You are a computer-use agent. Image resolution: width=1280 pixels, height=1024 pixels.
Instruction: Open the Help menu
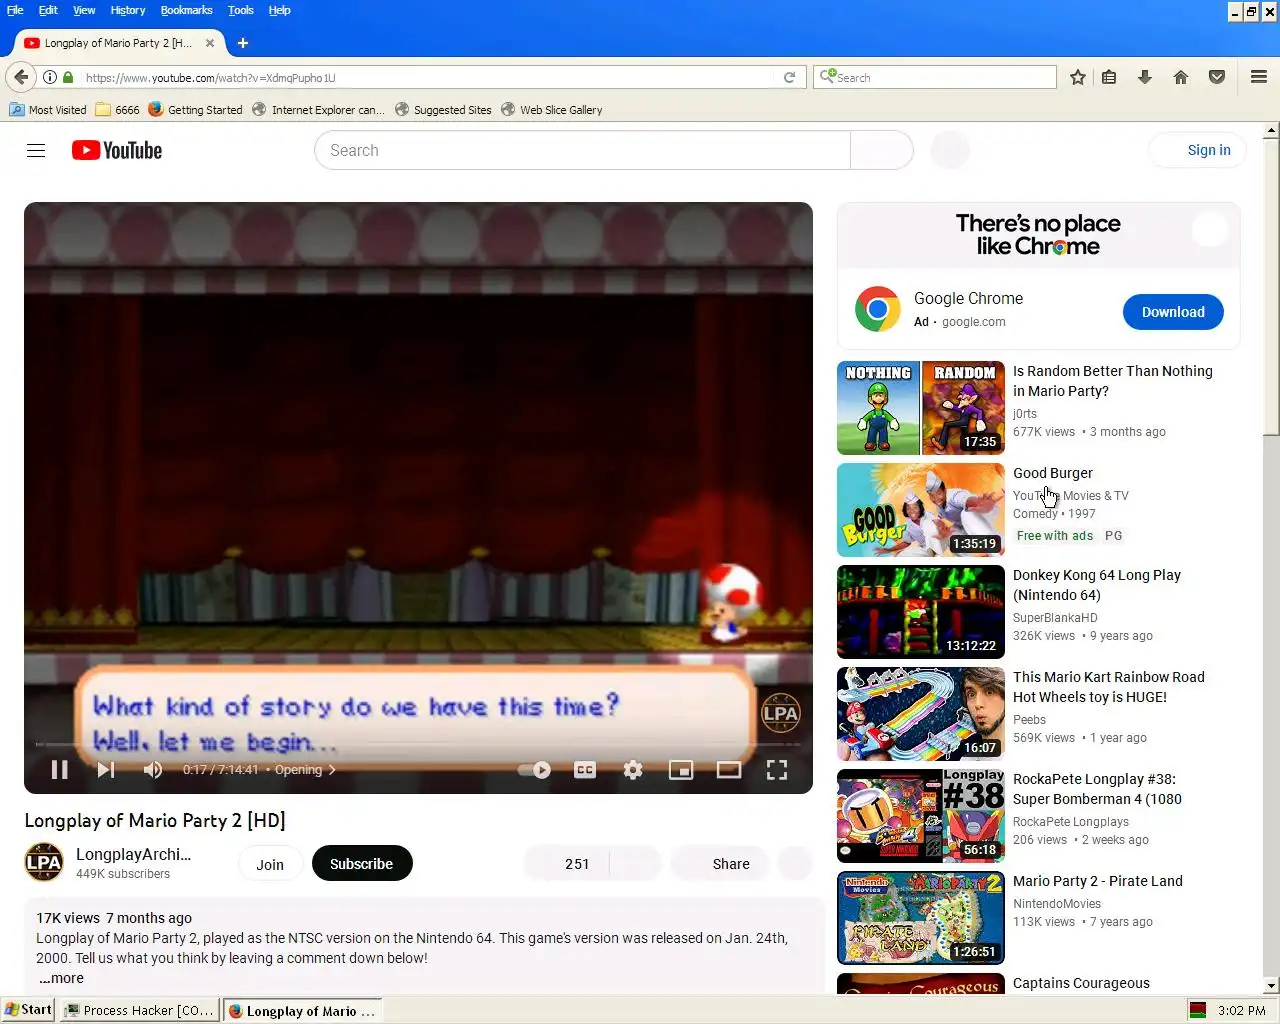[280, 10]
